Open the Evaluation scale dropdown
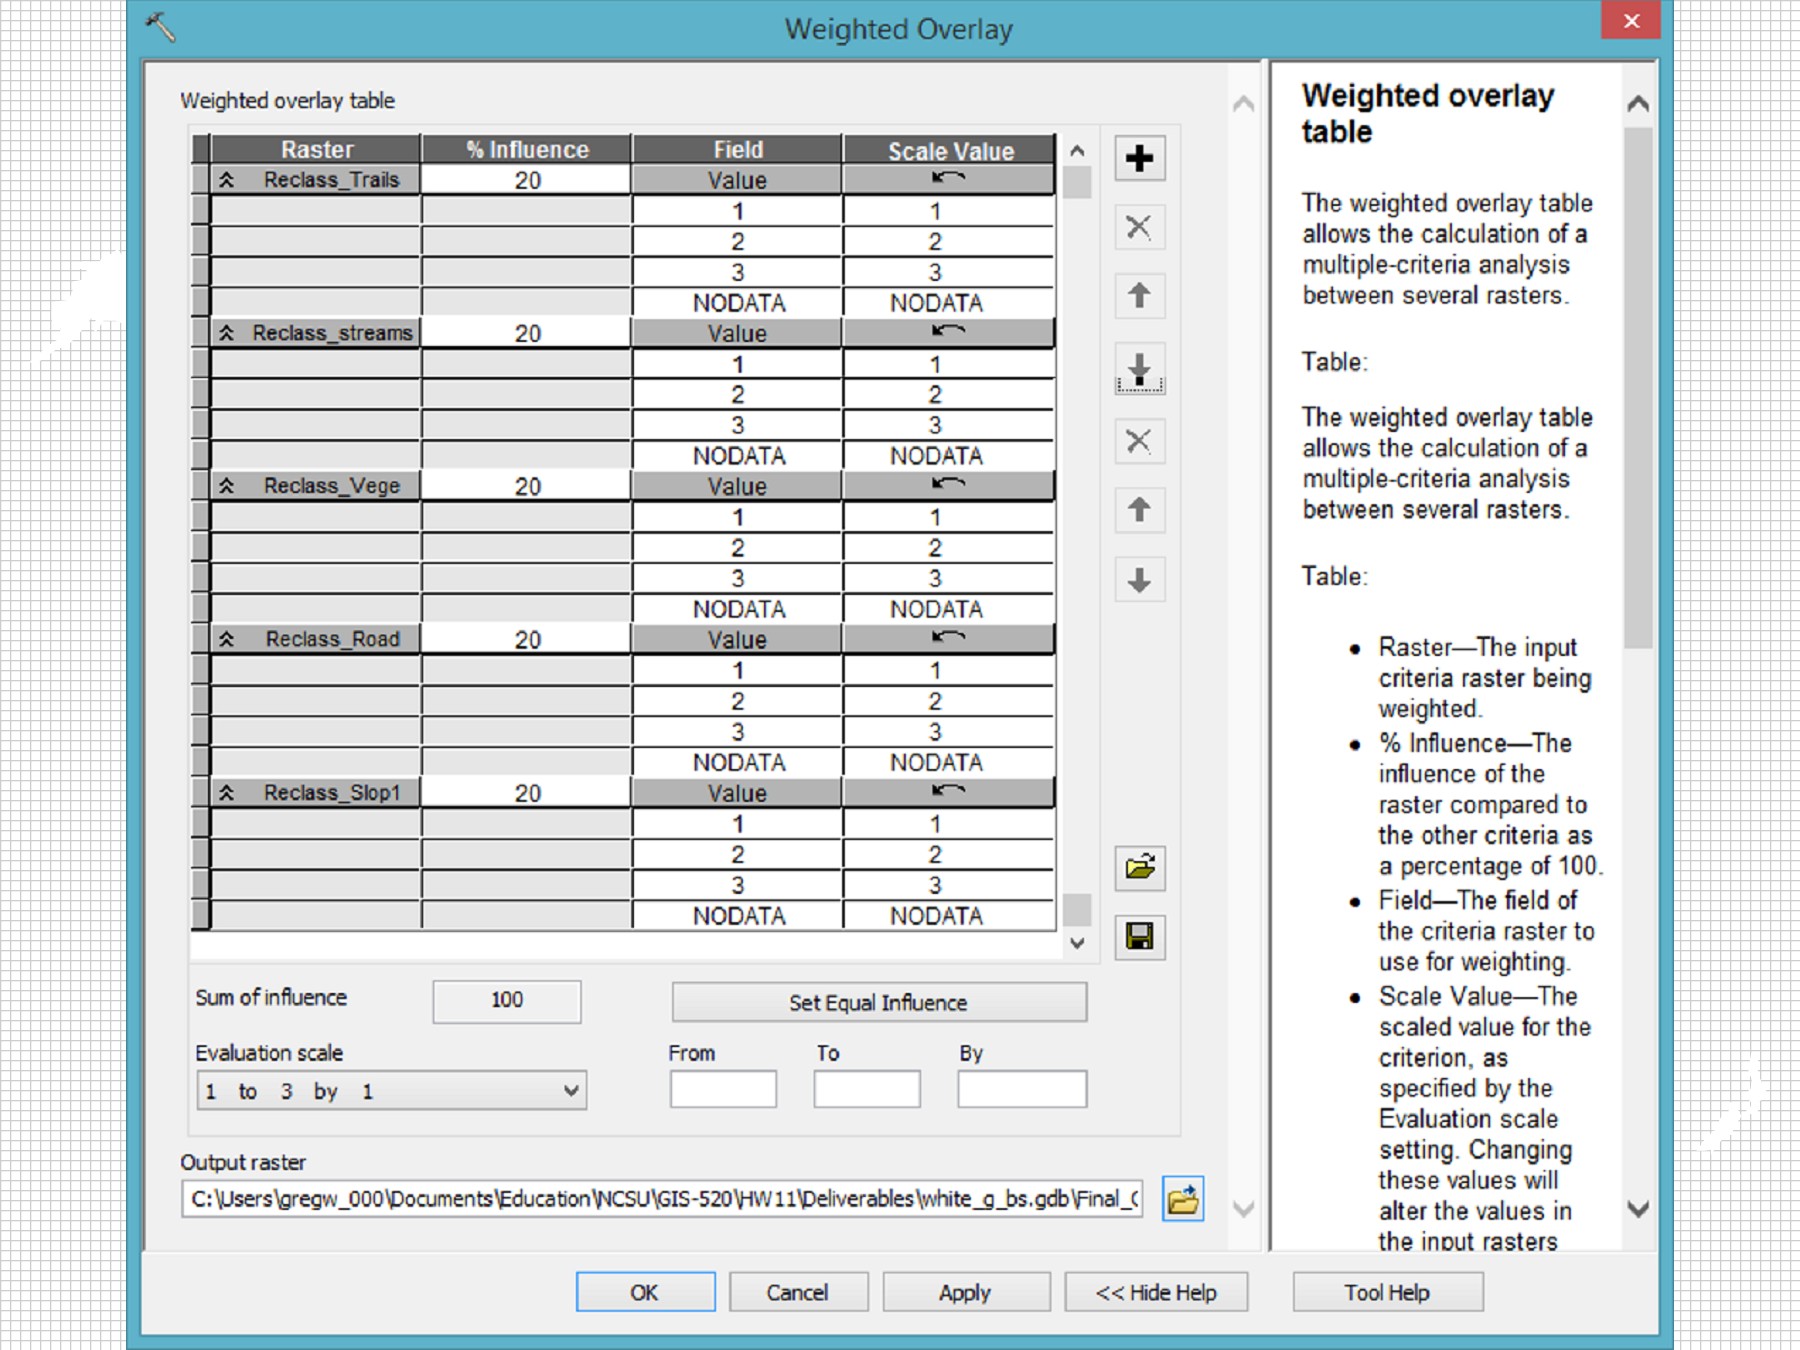1800x1350 pixels. [x=571, y=1091]
